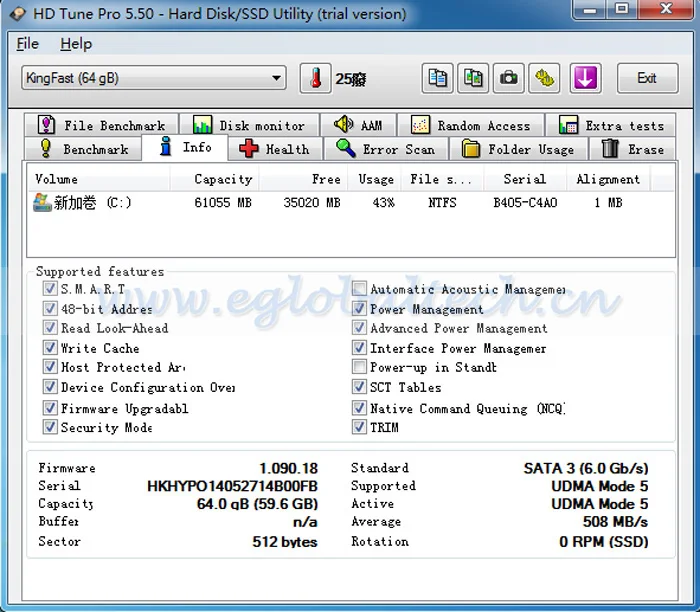700x612 pixels.
Task: Toggle the Host Protected Area checkbox
Action: (x=50, y=367)
